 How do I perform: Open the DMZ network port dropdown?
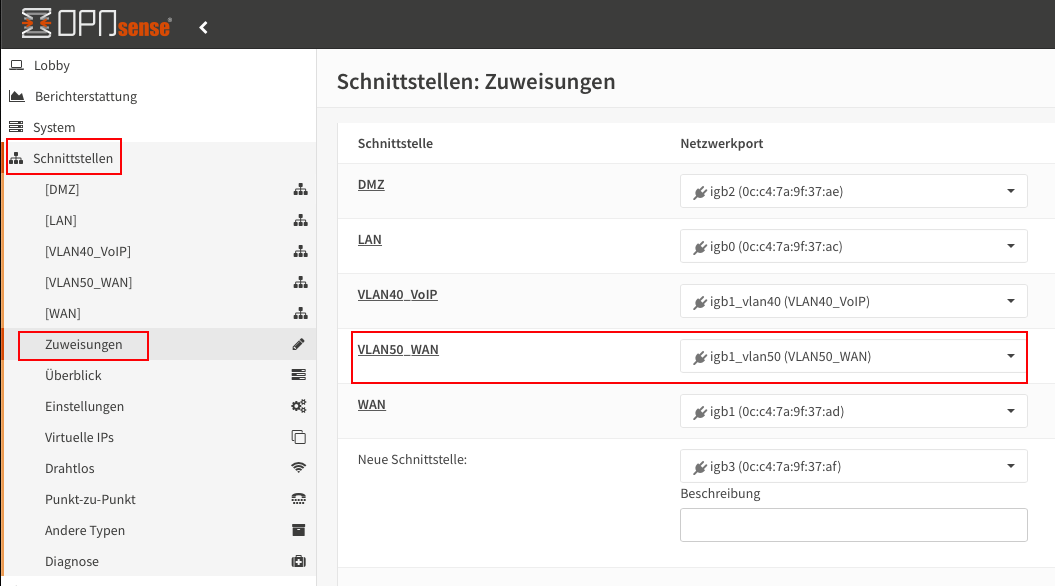853,191
